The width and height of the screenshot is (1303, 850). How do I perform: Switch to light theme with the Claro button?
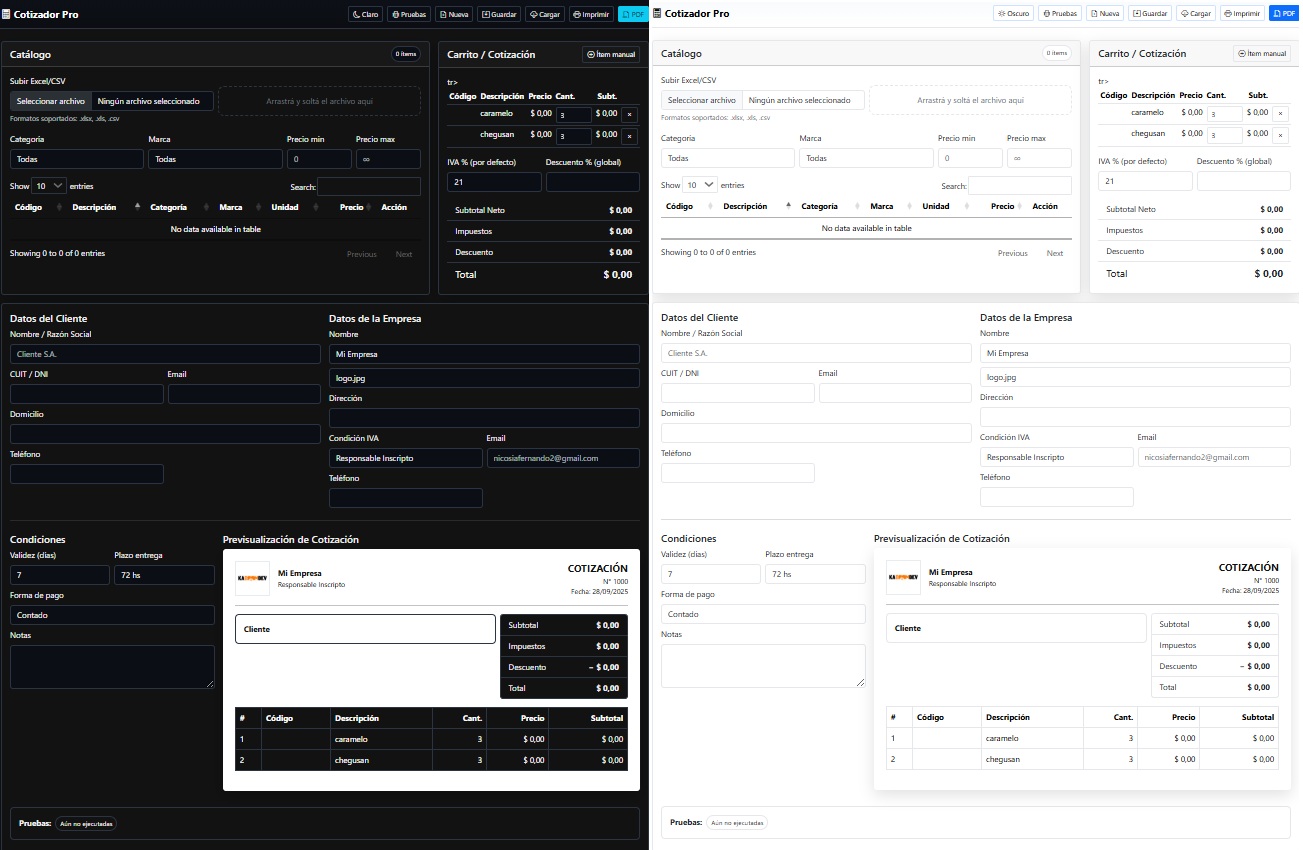(365, 14)
